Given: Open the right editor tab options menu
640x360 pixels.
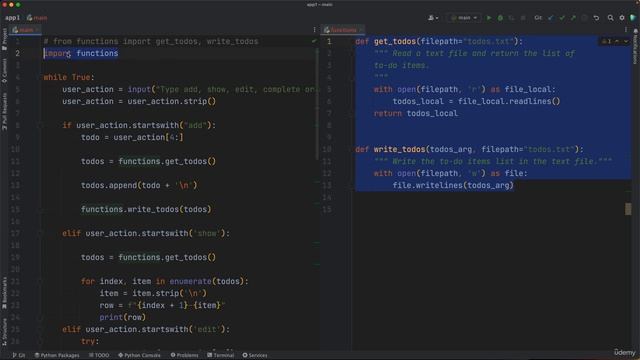Looking at the screenshot, I should click(x=625, y=30).
